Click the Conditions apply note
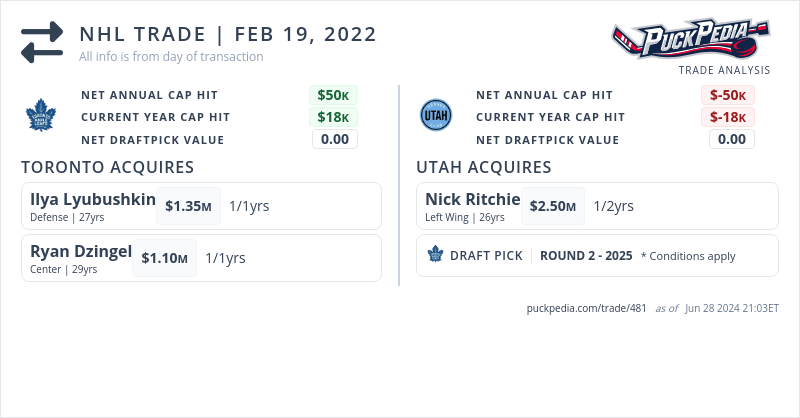Screen dimensions: 800x418 click(x=688, y=256)
